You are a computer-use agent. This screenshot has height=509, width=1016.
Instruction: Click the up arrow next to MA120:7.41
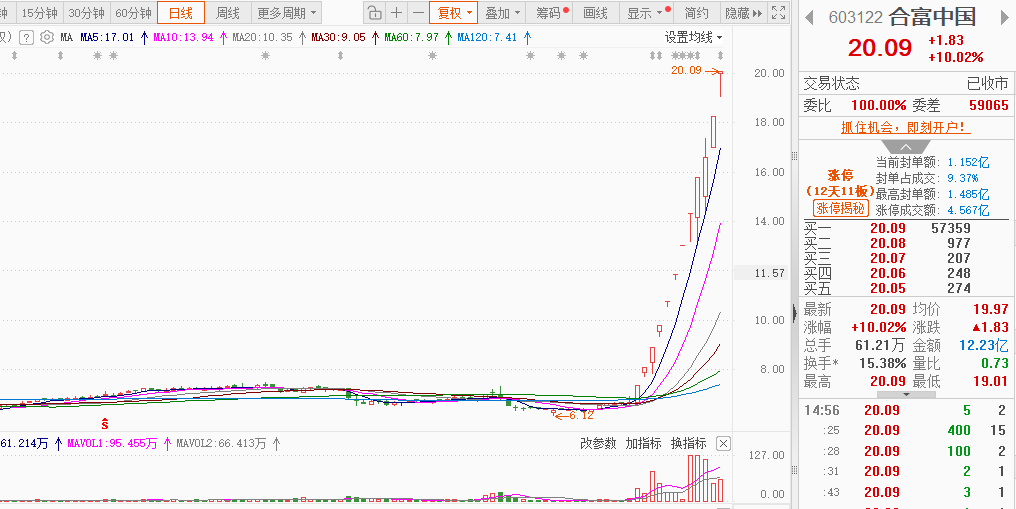527,38
